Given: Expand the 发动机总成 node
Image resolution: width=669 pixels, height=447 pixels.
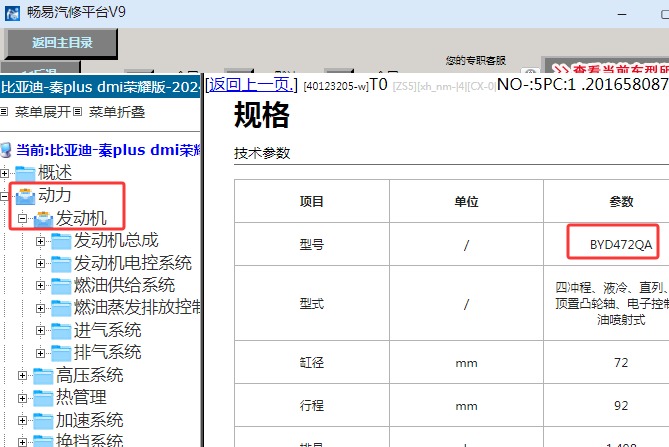Looking at the screenshot, I should pyautogui.click(x=41, y=241).
